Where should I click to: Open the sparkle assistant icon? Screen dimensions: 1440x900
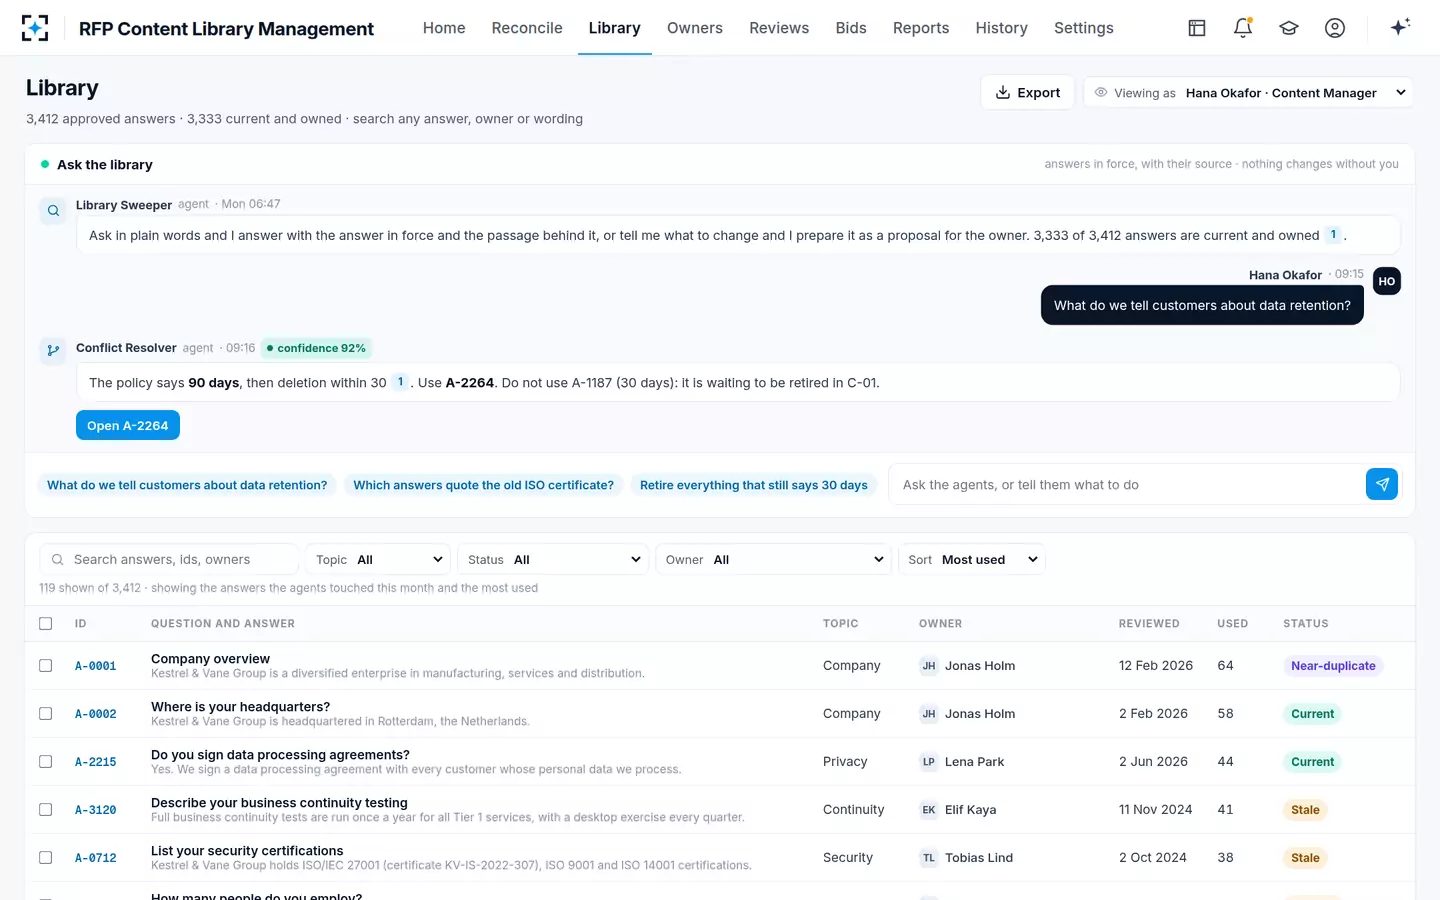tap(1400, 27)
